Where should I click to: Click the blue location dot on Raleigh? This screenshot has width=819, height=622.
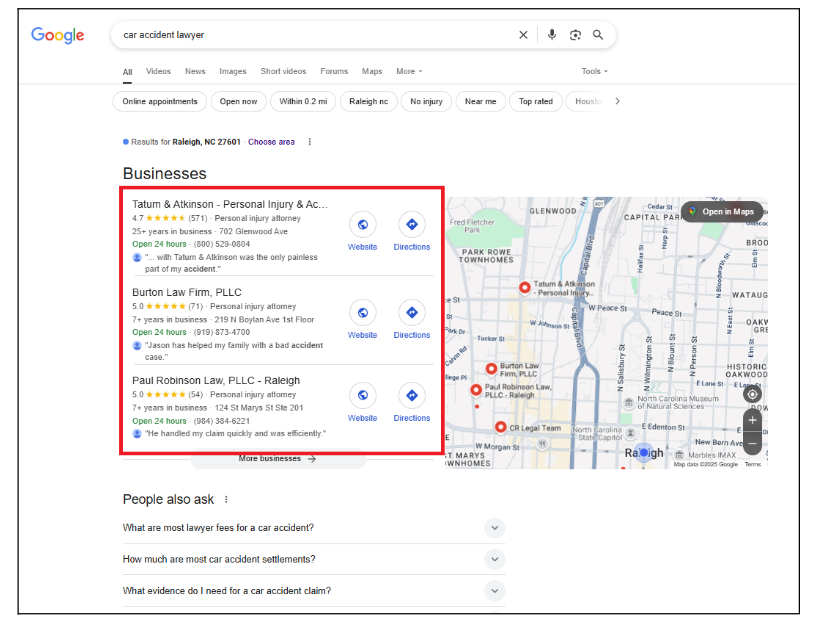coord(644,452)
